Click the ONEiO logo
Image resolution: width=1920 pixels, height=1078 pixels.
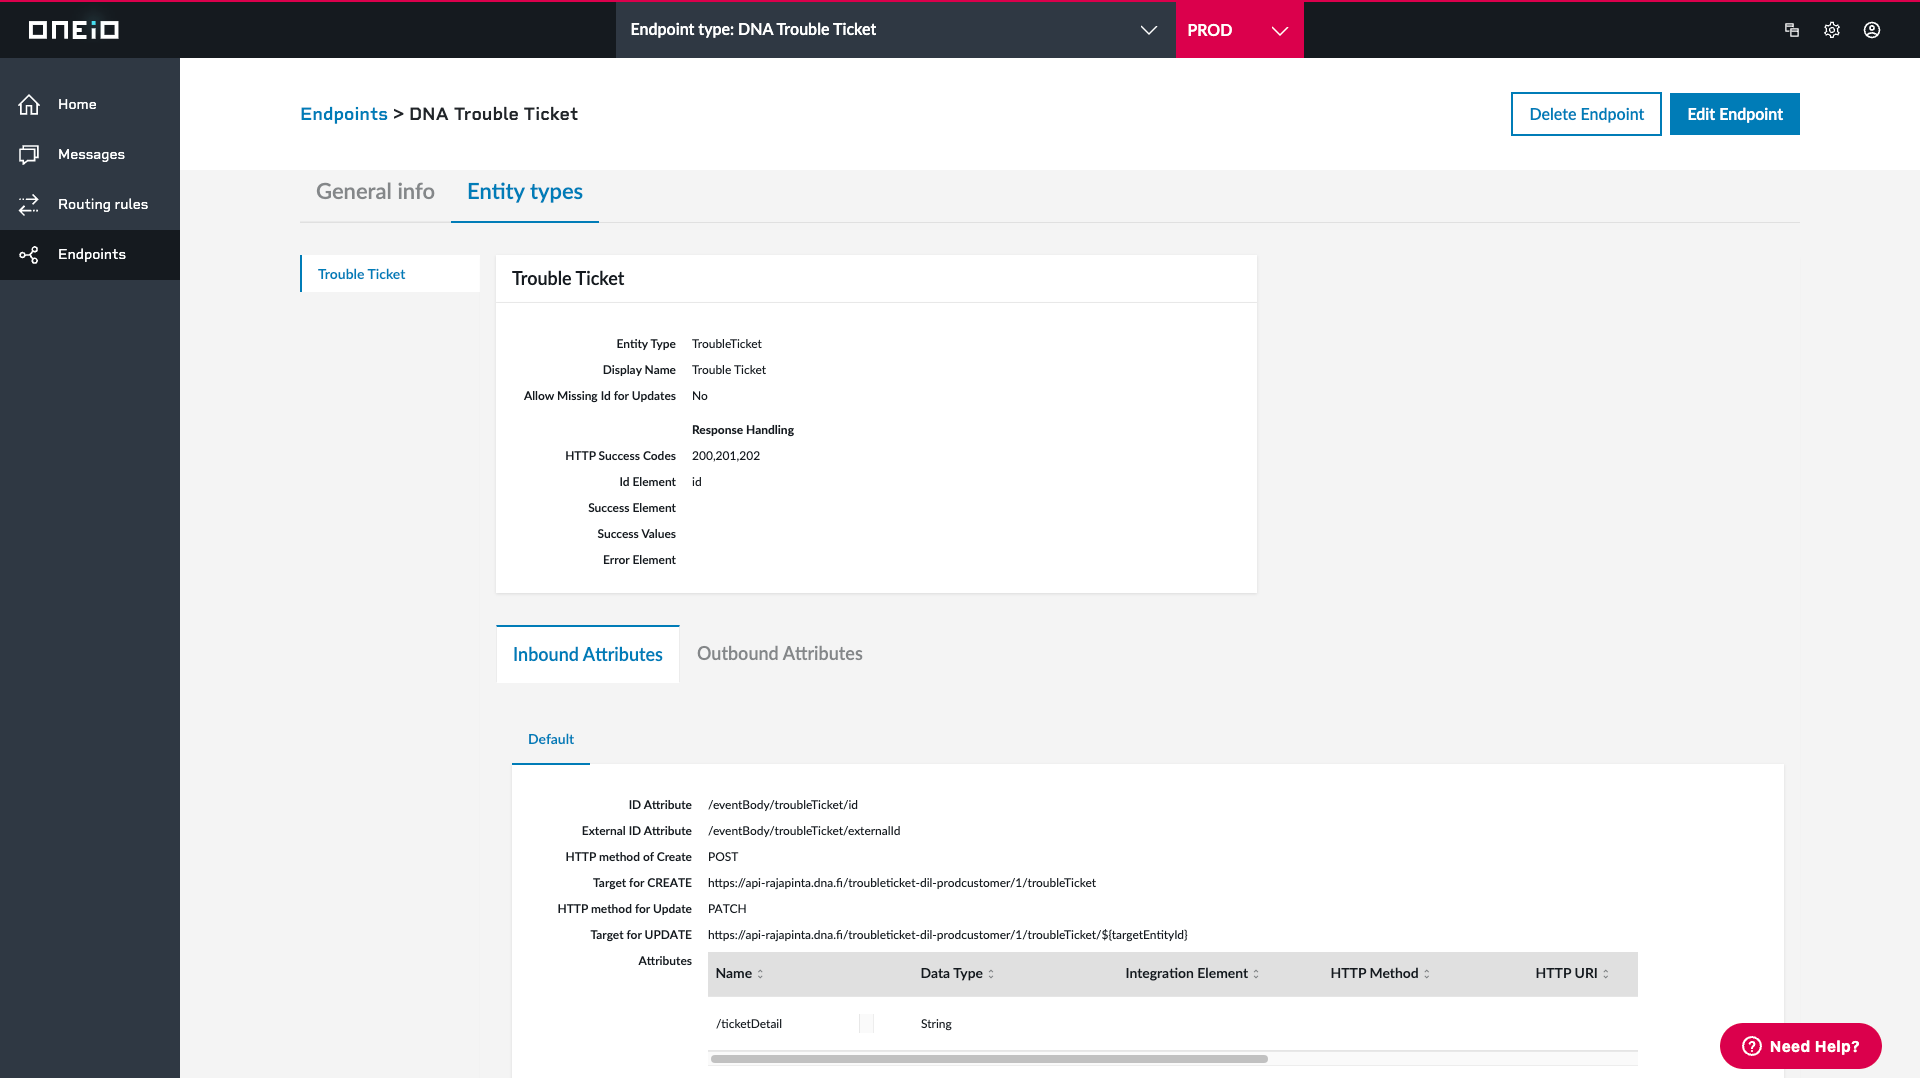[x=74, y=30]
